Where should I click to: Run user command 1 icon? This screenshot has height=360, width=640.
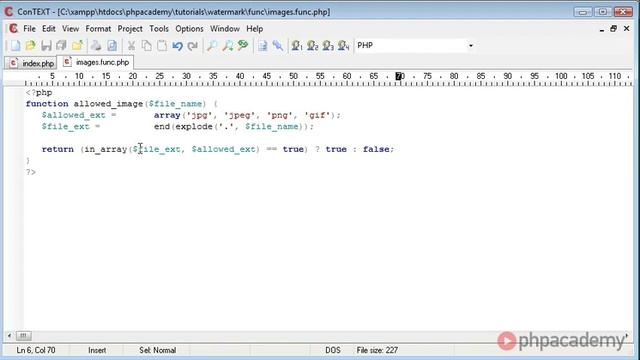(297, 45)
